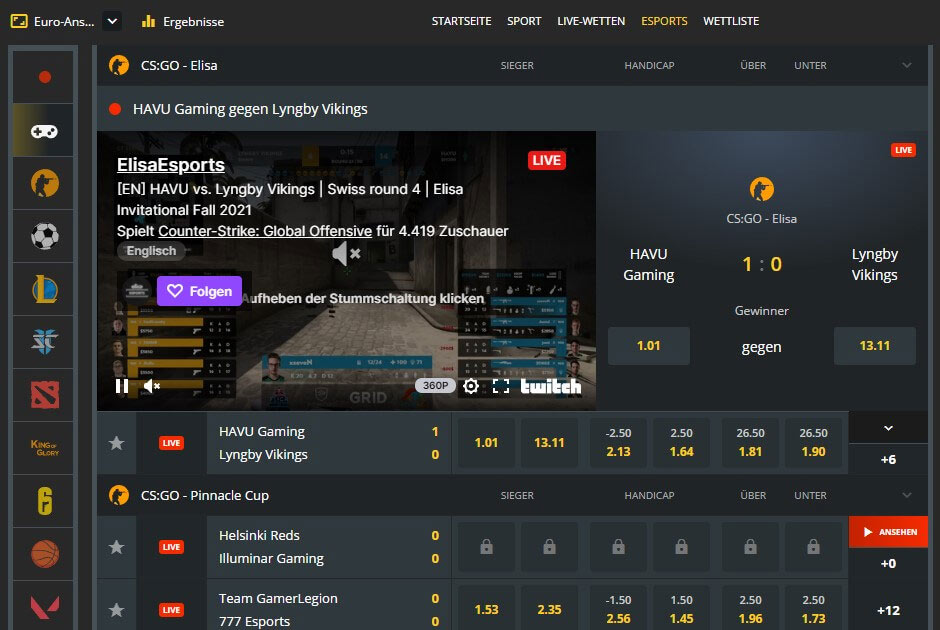The width and height of the screenshot is (940, 630).
Task: Click the HAVU Gaming gegen Lyngby Vikings title
Action: [x=250, y=109]
